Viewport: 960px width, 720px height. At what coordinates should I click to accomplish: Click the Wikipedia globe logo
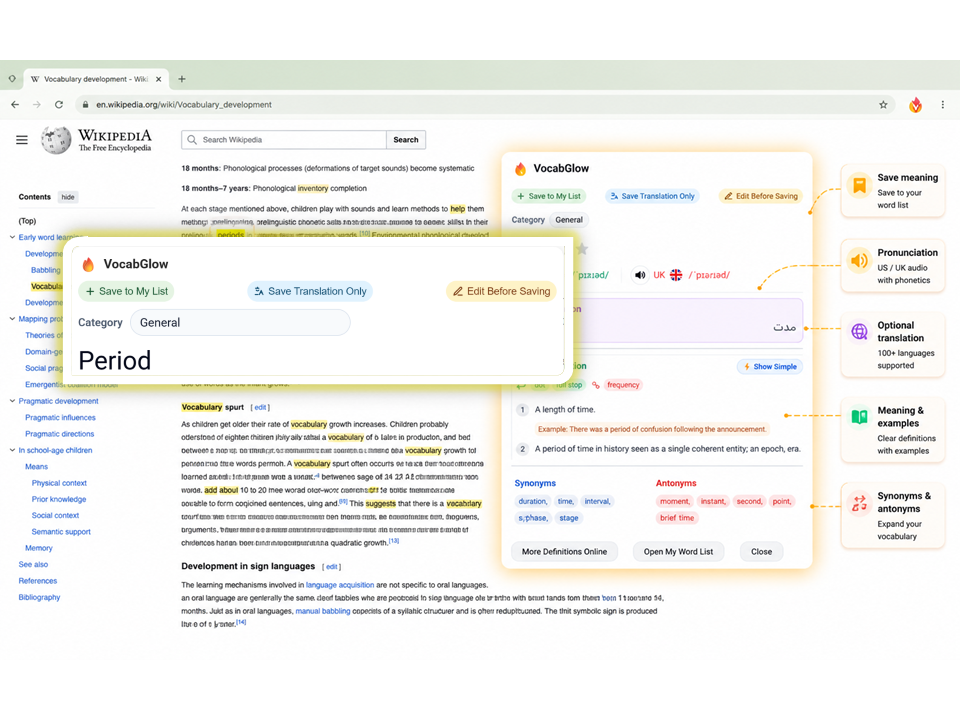tap(56, 140)
